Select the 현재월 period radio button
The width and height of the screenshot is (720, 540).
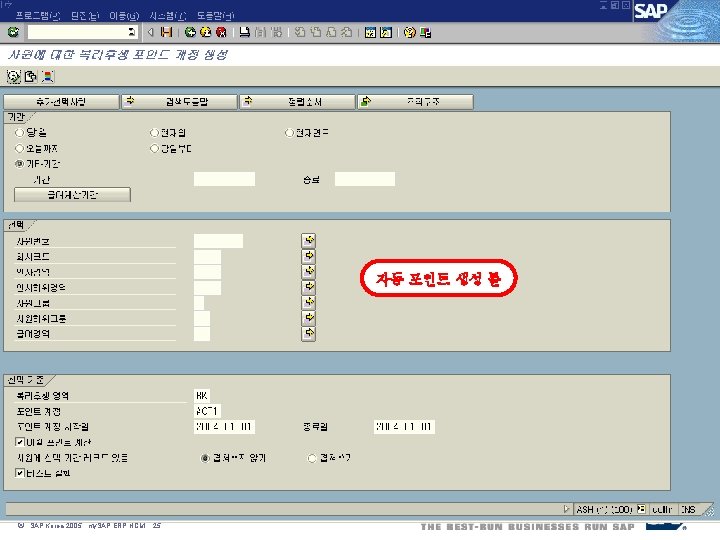(154, 133)
